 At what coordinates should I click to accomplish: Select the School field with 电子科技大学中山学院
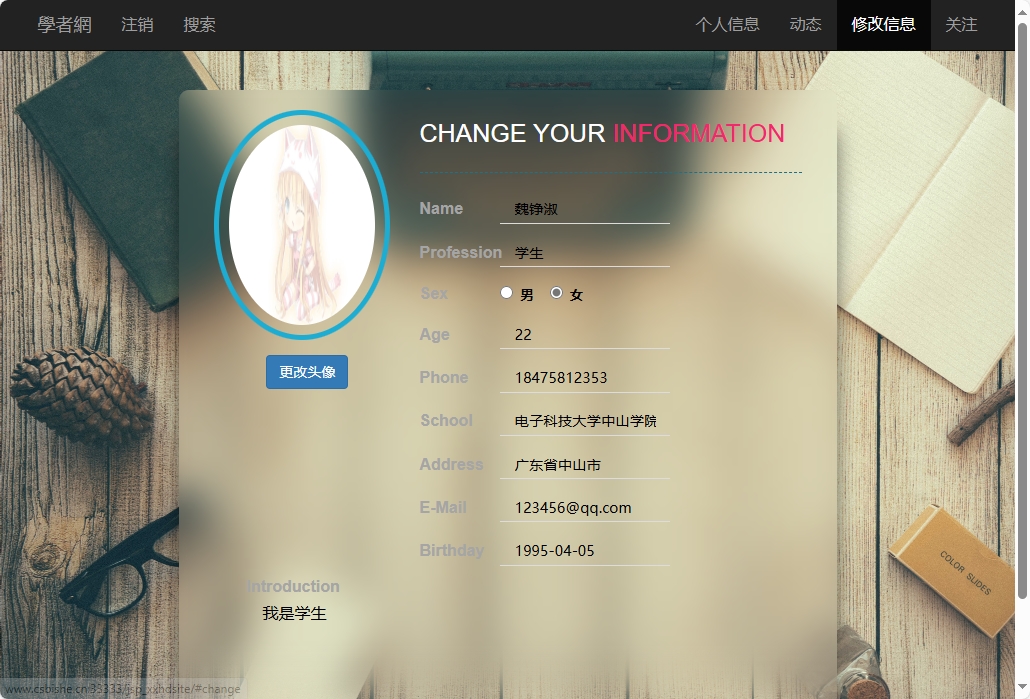(585, 420)
